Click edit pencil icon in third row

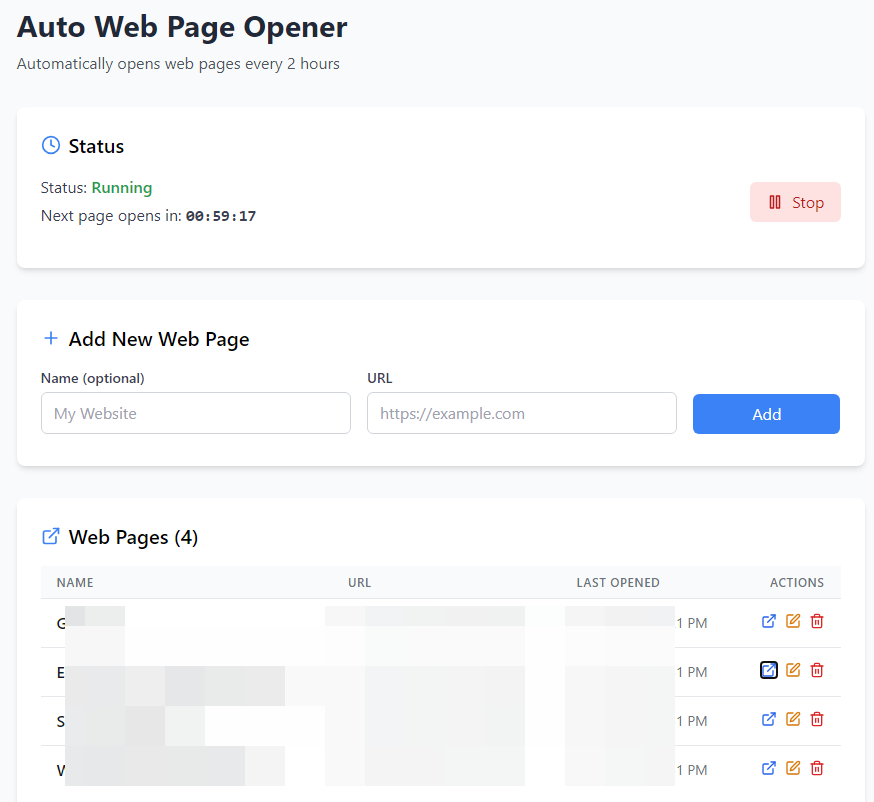tap(793, 719)
